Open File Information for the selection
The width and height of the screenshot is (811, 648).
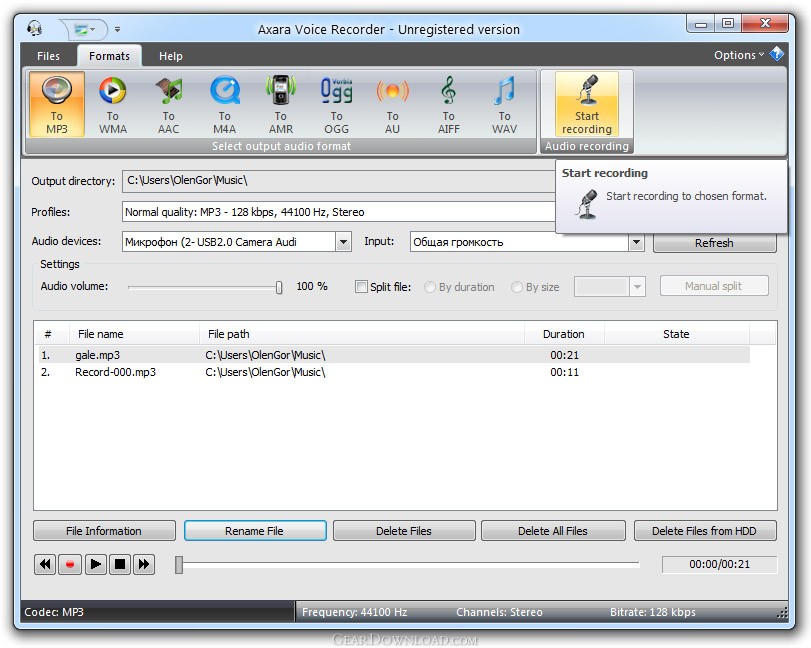tap(104, 531)
